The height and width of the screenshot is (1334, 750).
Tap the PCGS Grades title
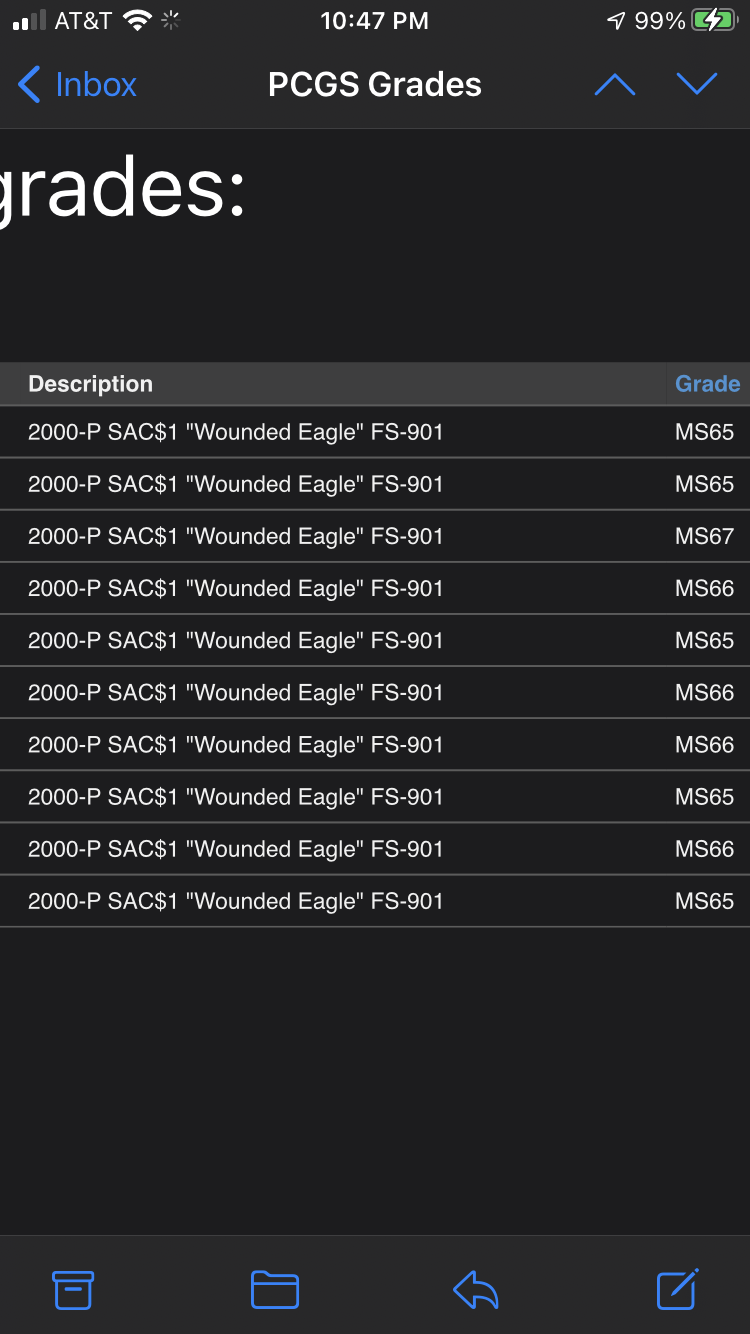[375, 85]
